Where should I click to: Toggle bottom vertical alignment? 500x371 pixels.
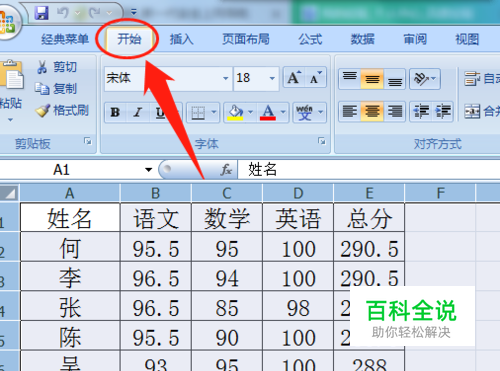coord(394,79)
